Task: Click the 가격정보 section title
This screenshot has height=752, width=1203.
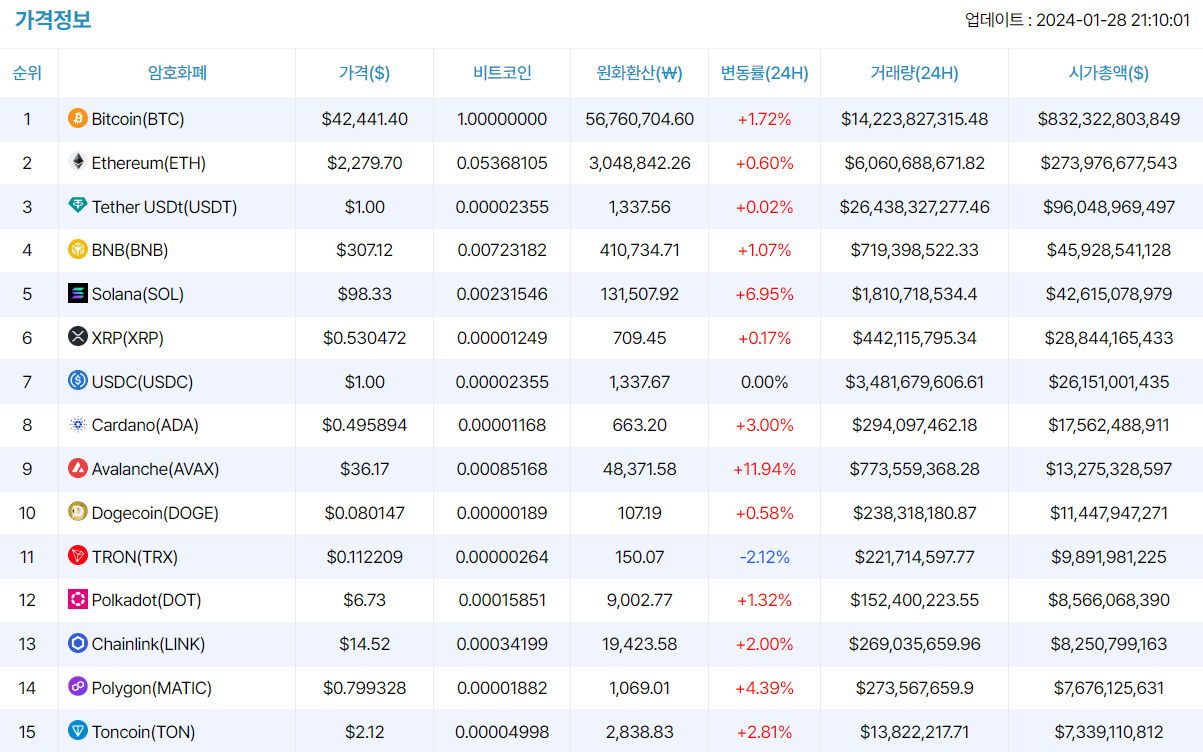Action: [53, 20]
